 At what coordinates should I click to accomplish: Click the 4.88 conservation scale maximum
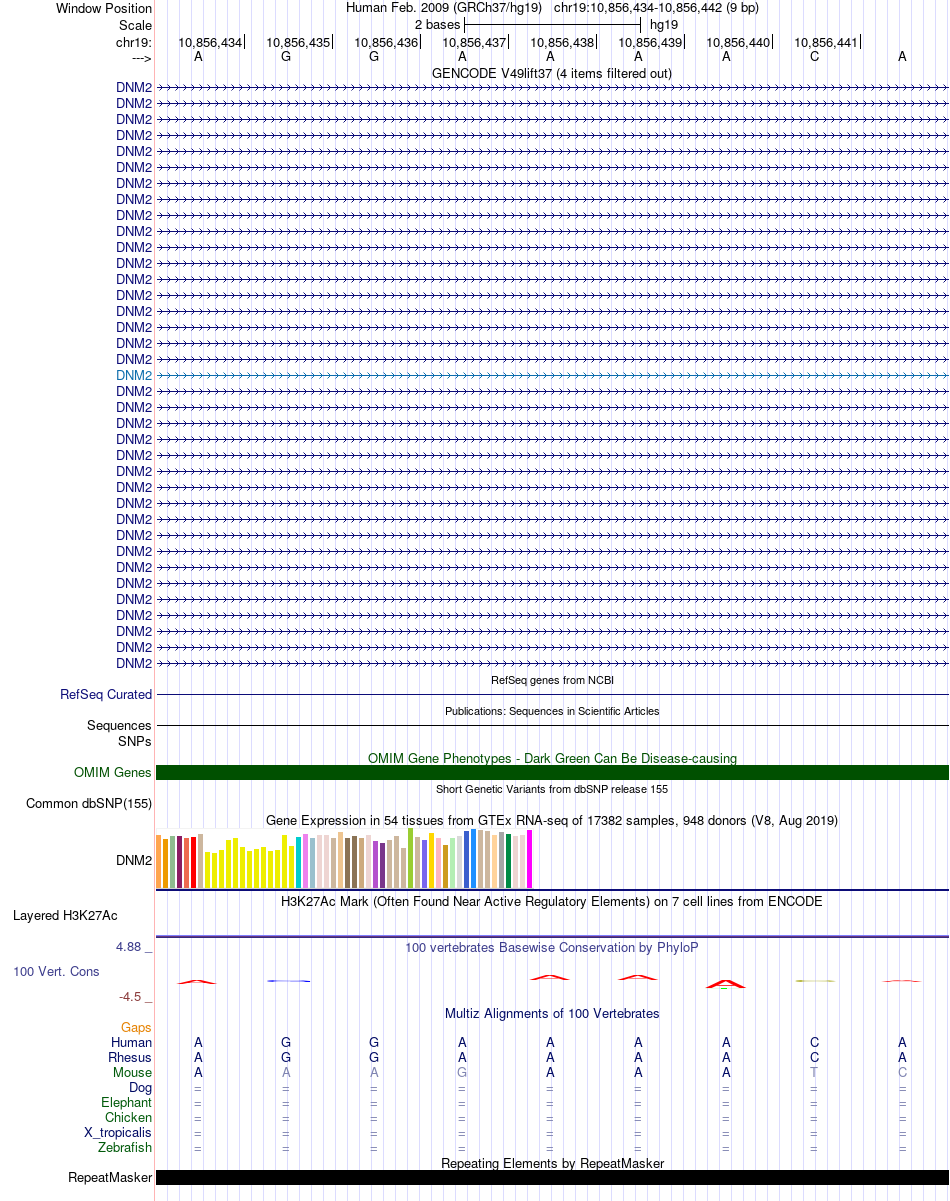(x=130, y=946)
